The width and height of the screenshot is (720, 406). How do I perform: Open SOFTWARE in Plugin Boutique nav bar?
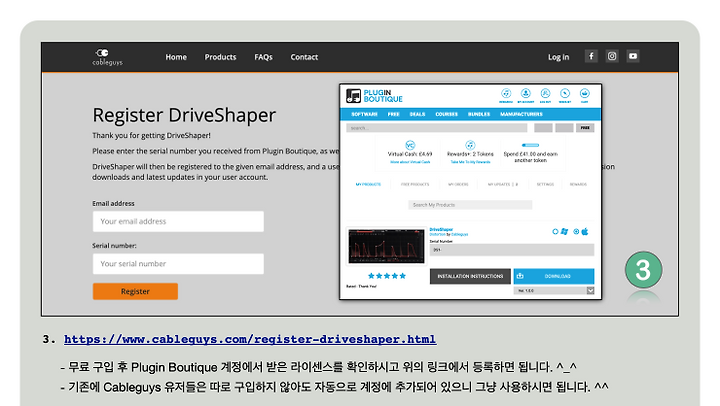364,114
